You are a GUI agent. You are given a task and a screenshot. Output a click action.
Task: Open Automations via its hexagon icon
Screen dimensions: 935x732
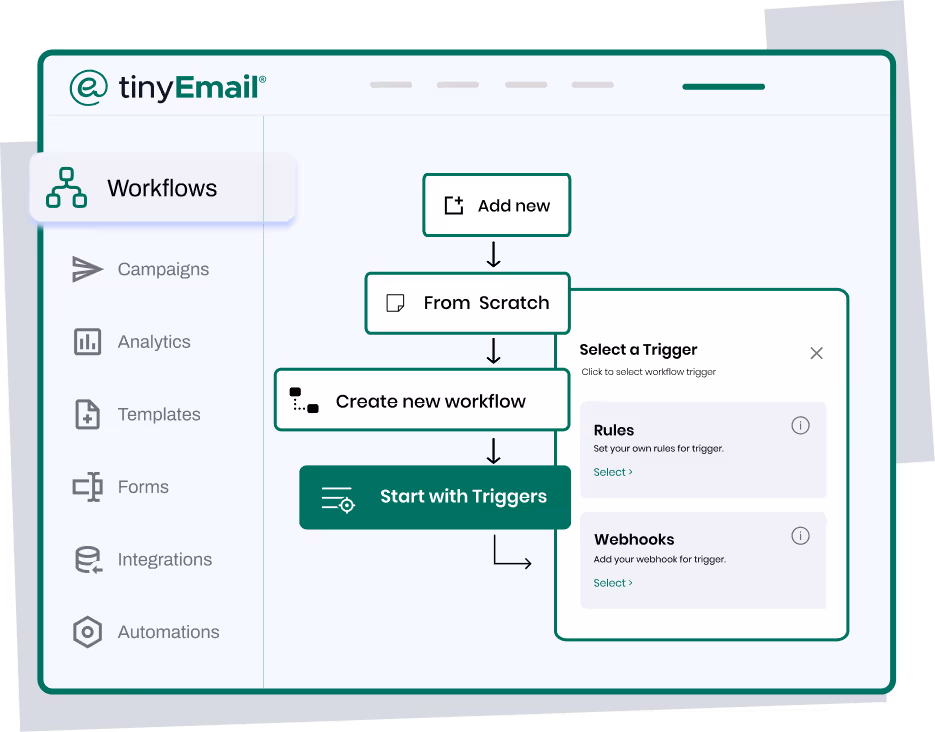[x=87, y=631]
